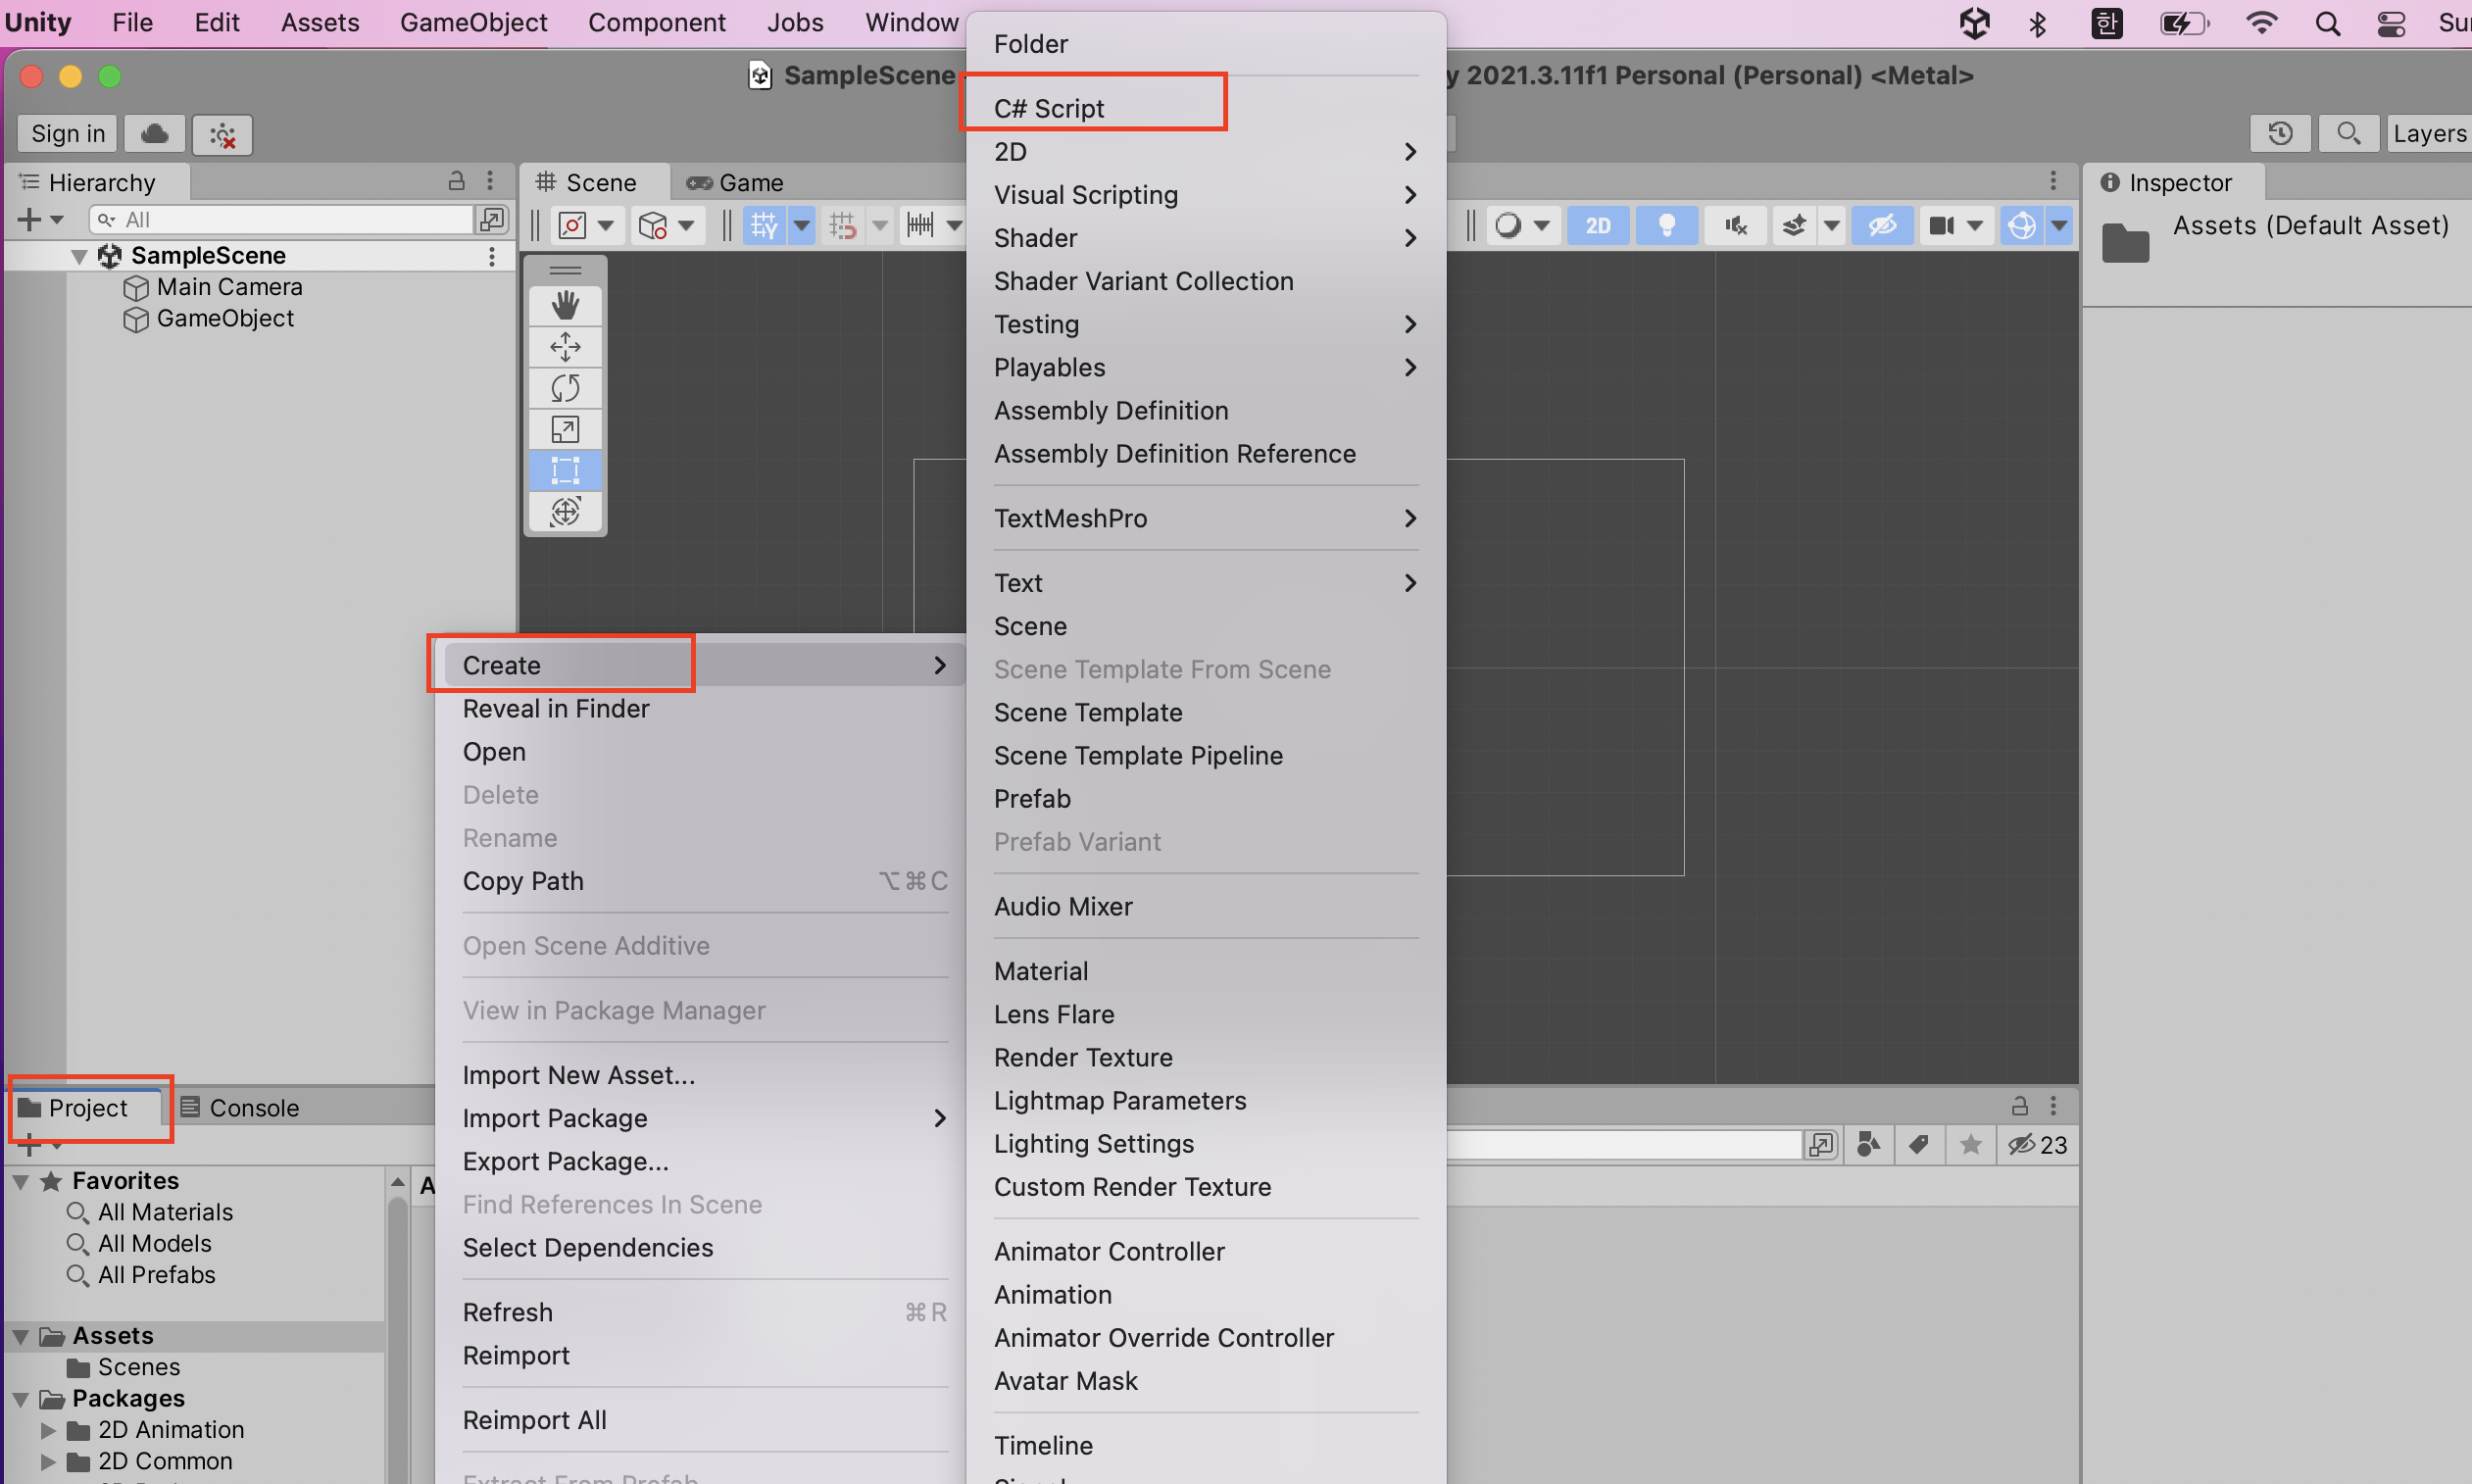The width and height of the screenshot is (2472, 1484).
Task: Toggle hidden packages visibility count 23
Action: (x=2037, y=1145)
